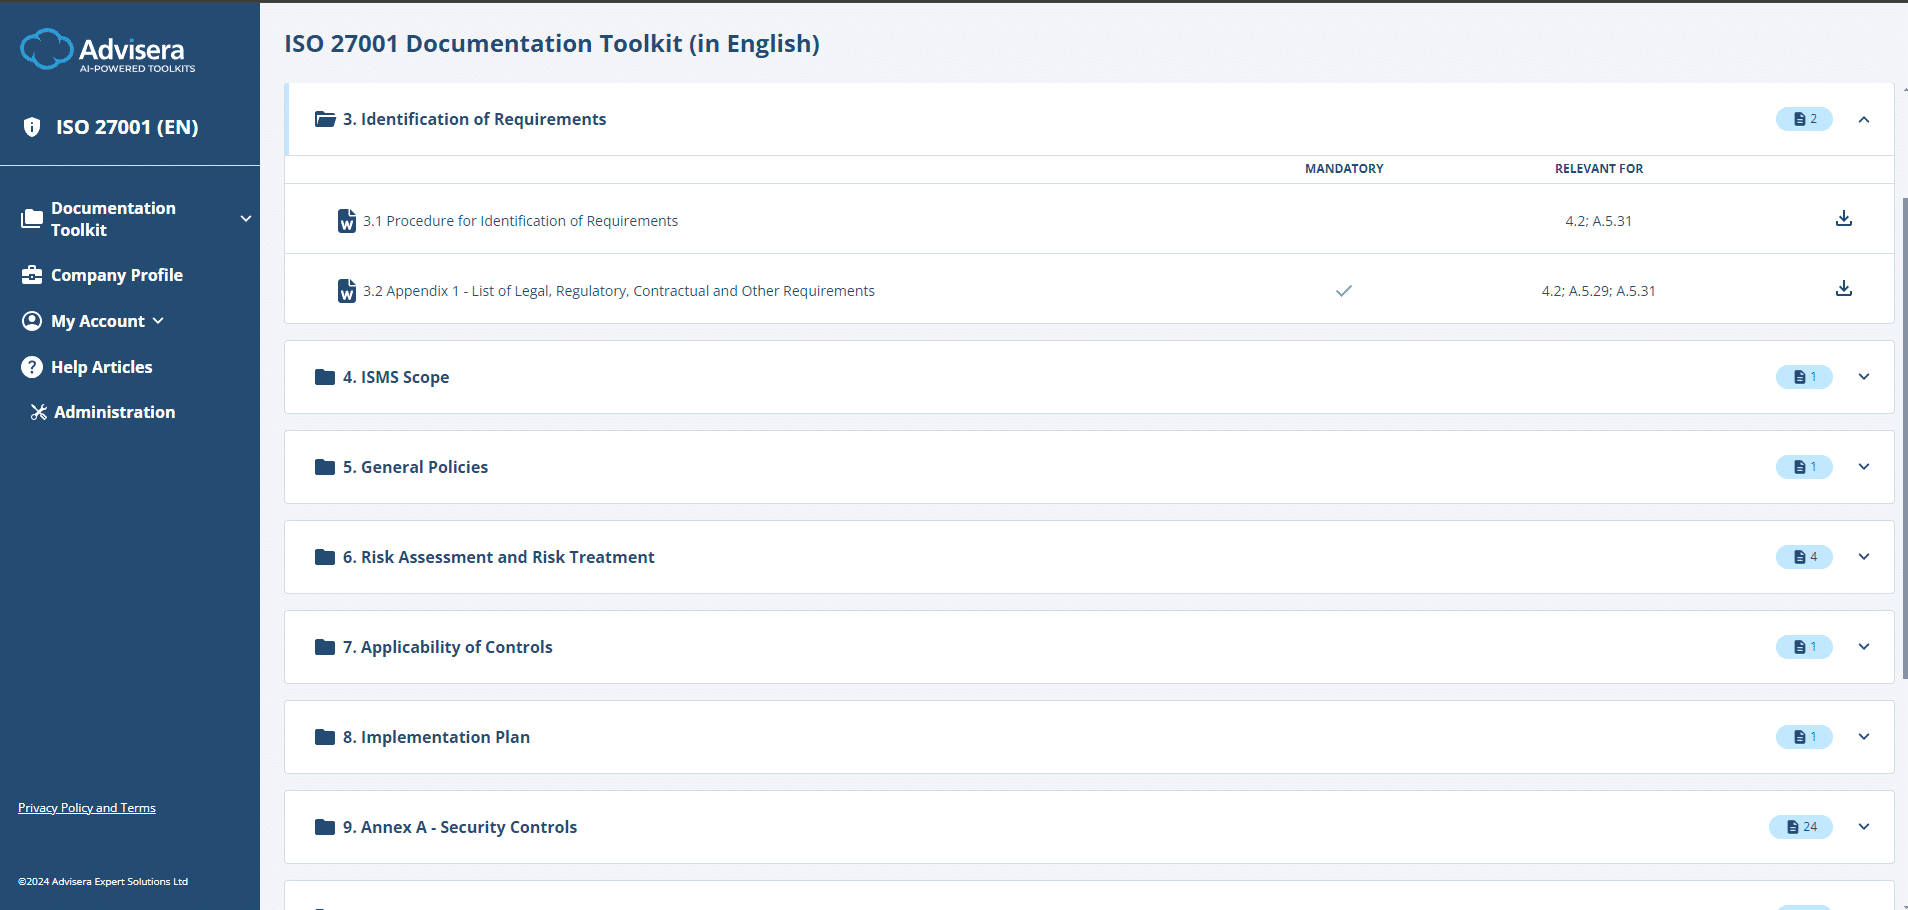
Task: Open Help Articles from the sidebar
Action: coord(101,367)
